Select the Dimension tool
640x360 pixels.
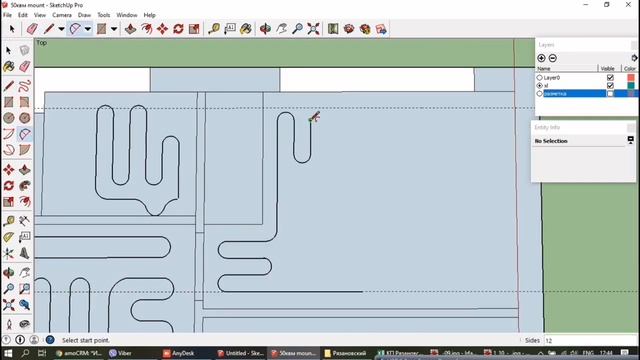[x=24, y=221]
